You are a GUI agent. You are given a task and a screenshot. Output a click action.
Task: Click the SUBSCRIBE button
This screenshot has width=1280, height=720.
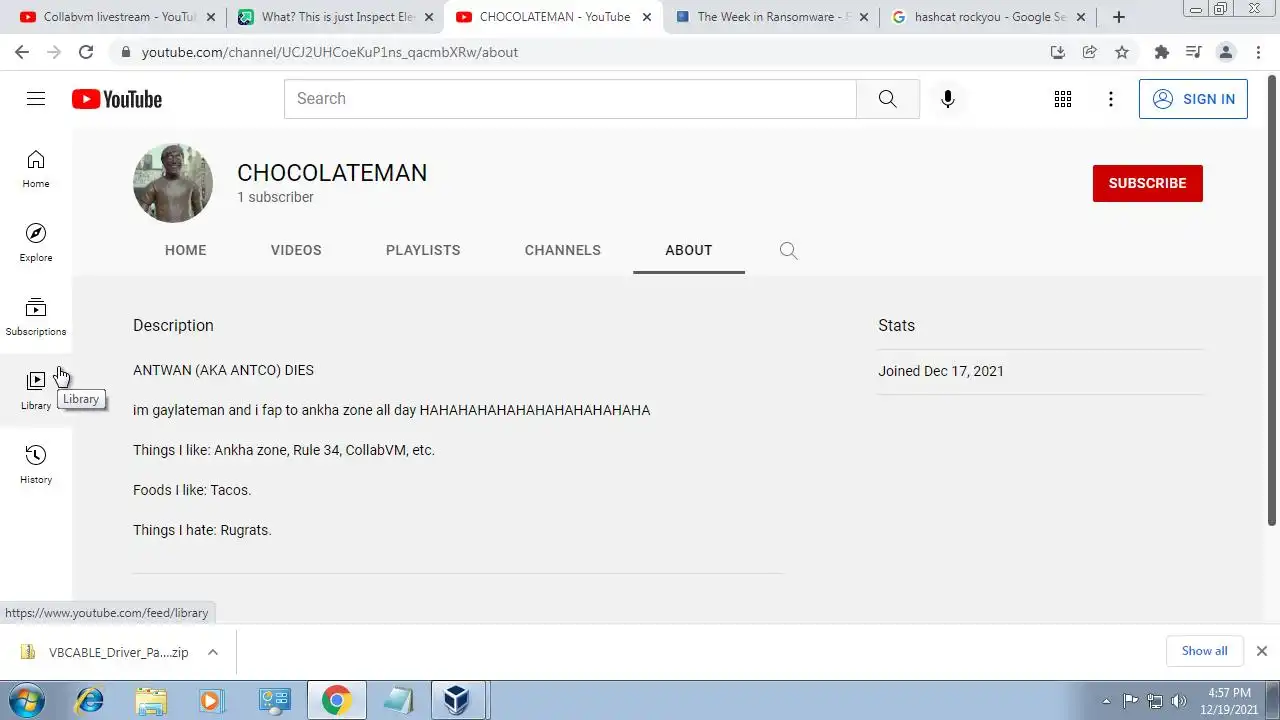click(x=1148, y=183)
